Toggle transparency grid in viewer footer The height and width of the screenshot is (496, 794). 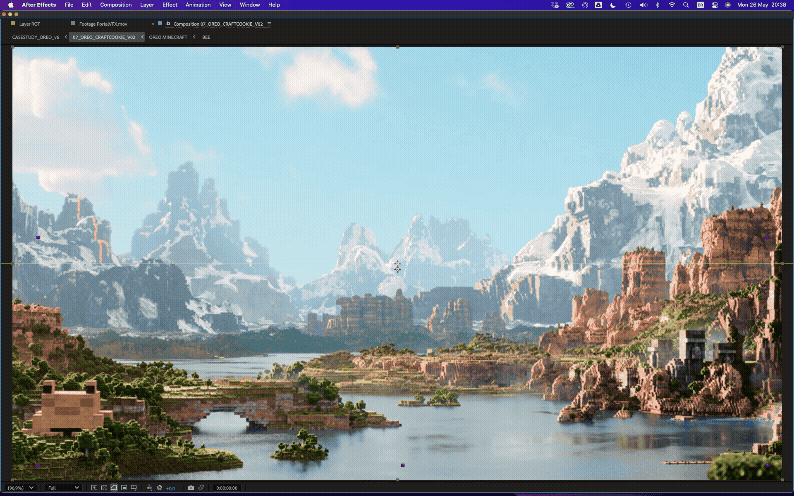tap(104, 488)
